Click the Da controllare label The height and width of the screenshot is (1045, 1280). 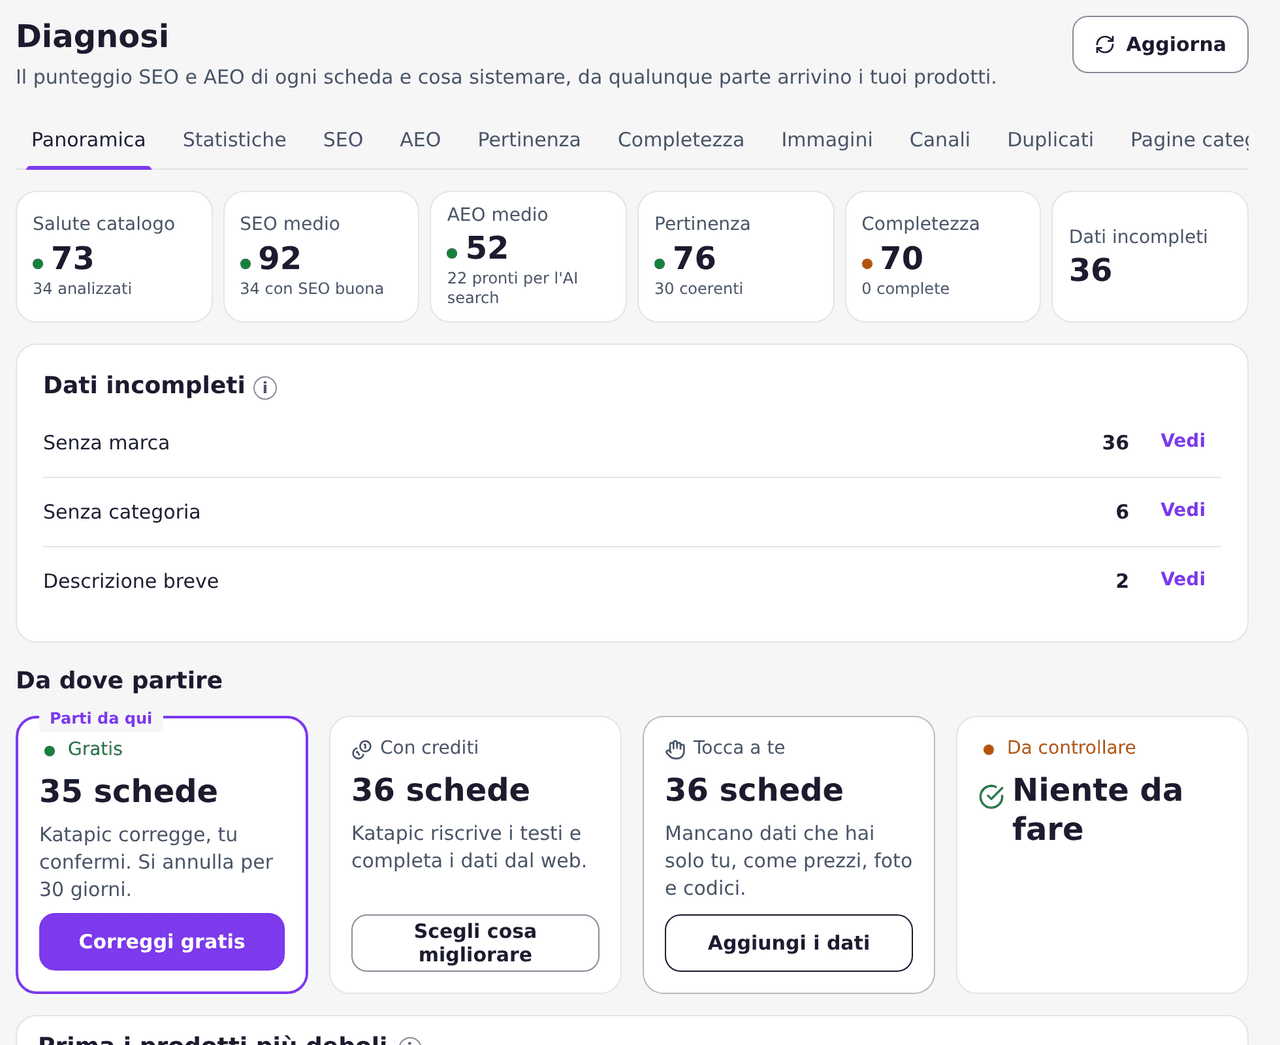coord(1071,748)
